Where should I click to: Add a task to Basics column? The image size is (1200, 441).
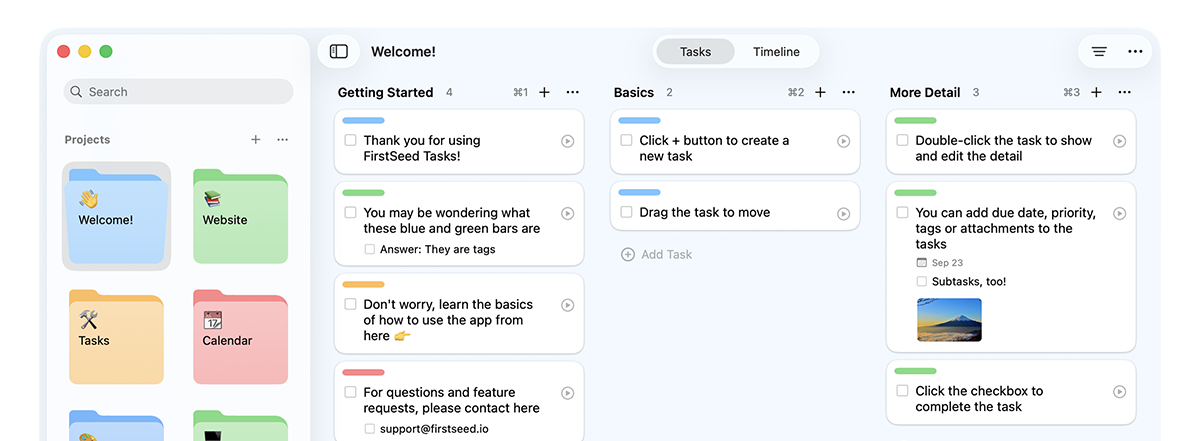pyautogui.click(x=820, y=92)
